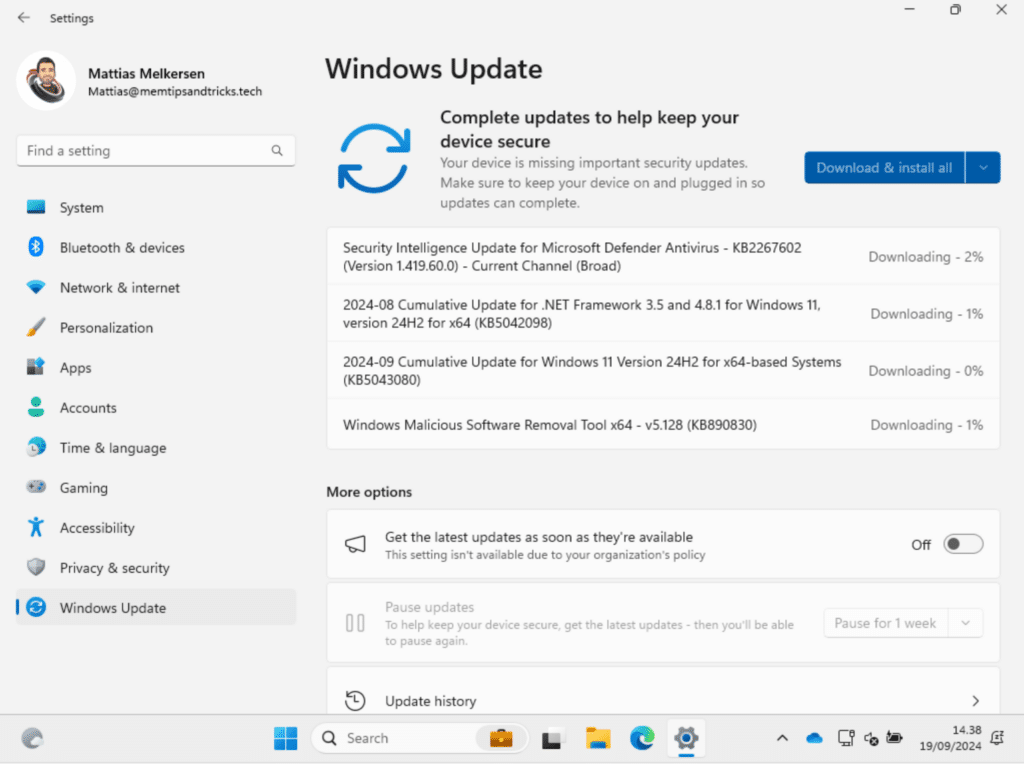Click Cumulative Update KB5043080 row
Image resolution: width=1024 pixels, height=764 pixels.
pyautogui.click(x=663, y=370)
